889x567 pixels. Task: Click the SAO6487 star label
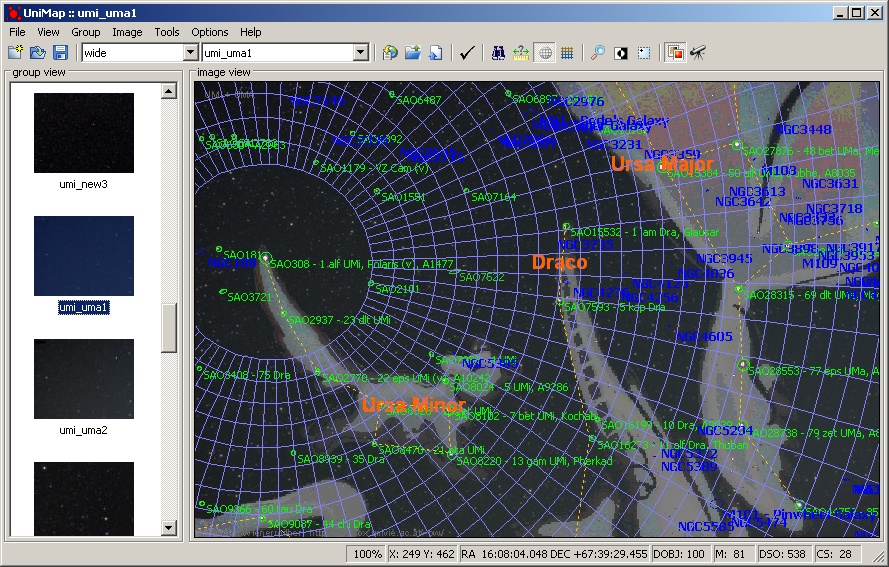coord(418,100)
